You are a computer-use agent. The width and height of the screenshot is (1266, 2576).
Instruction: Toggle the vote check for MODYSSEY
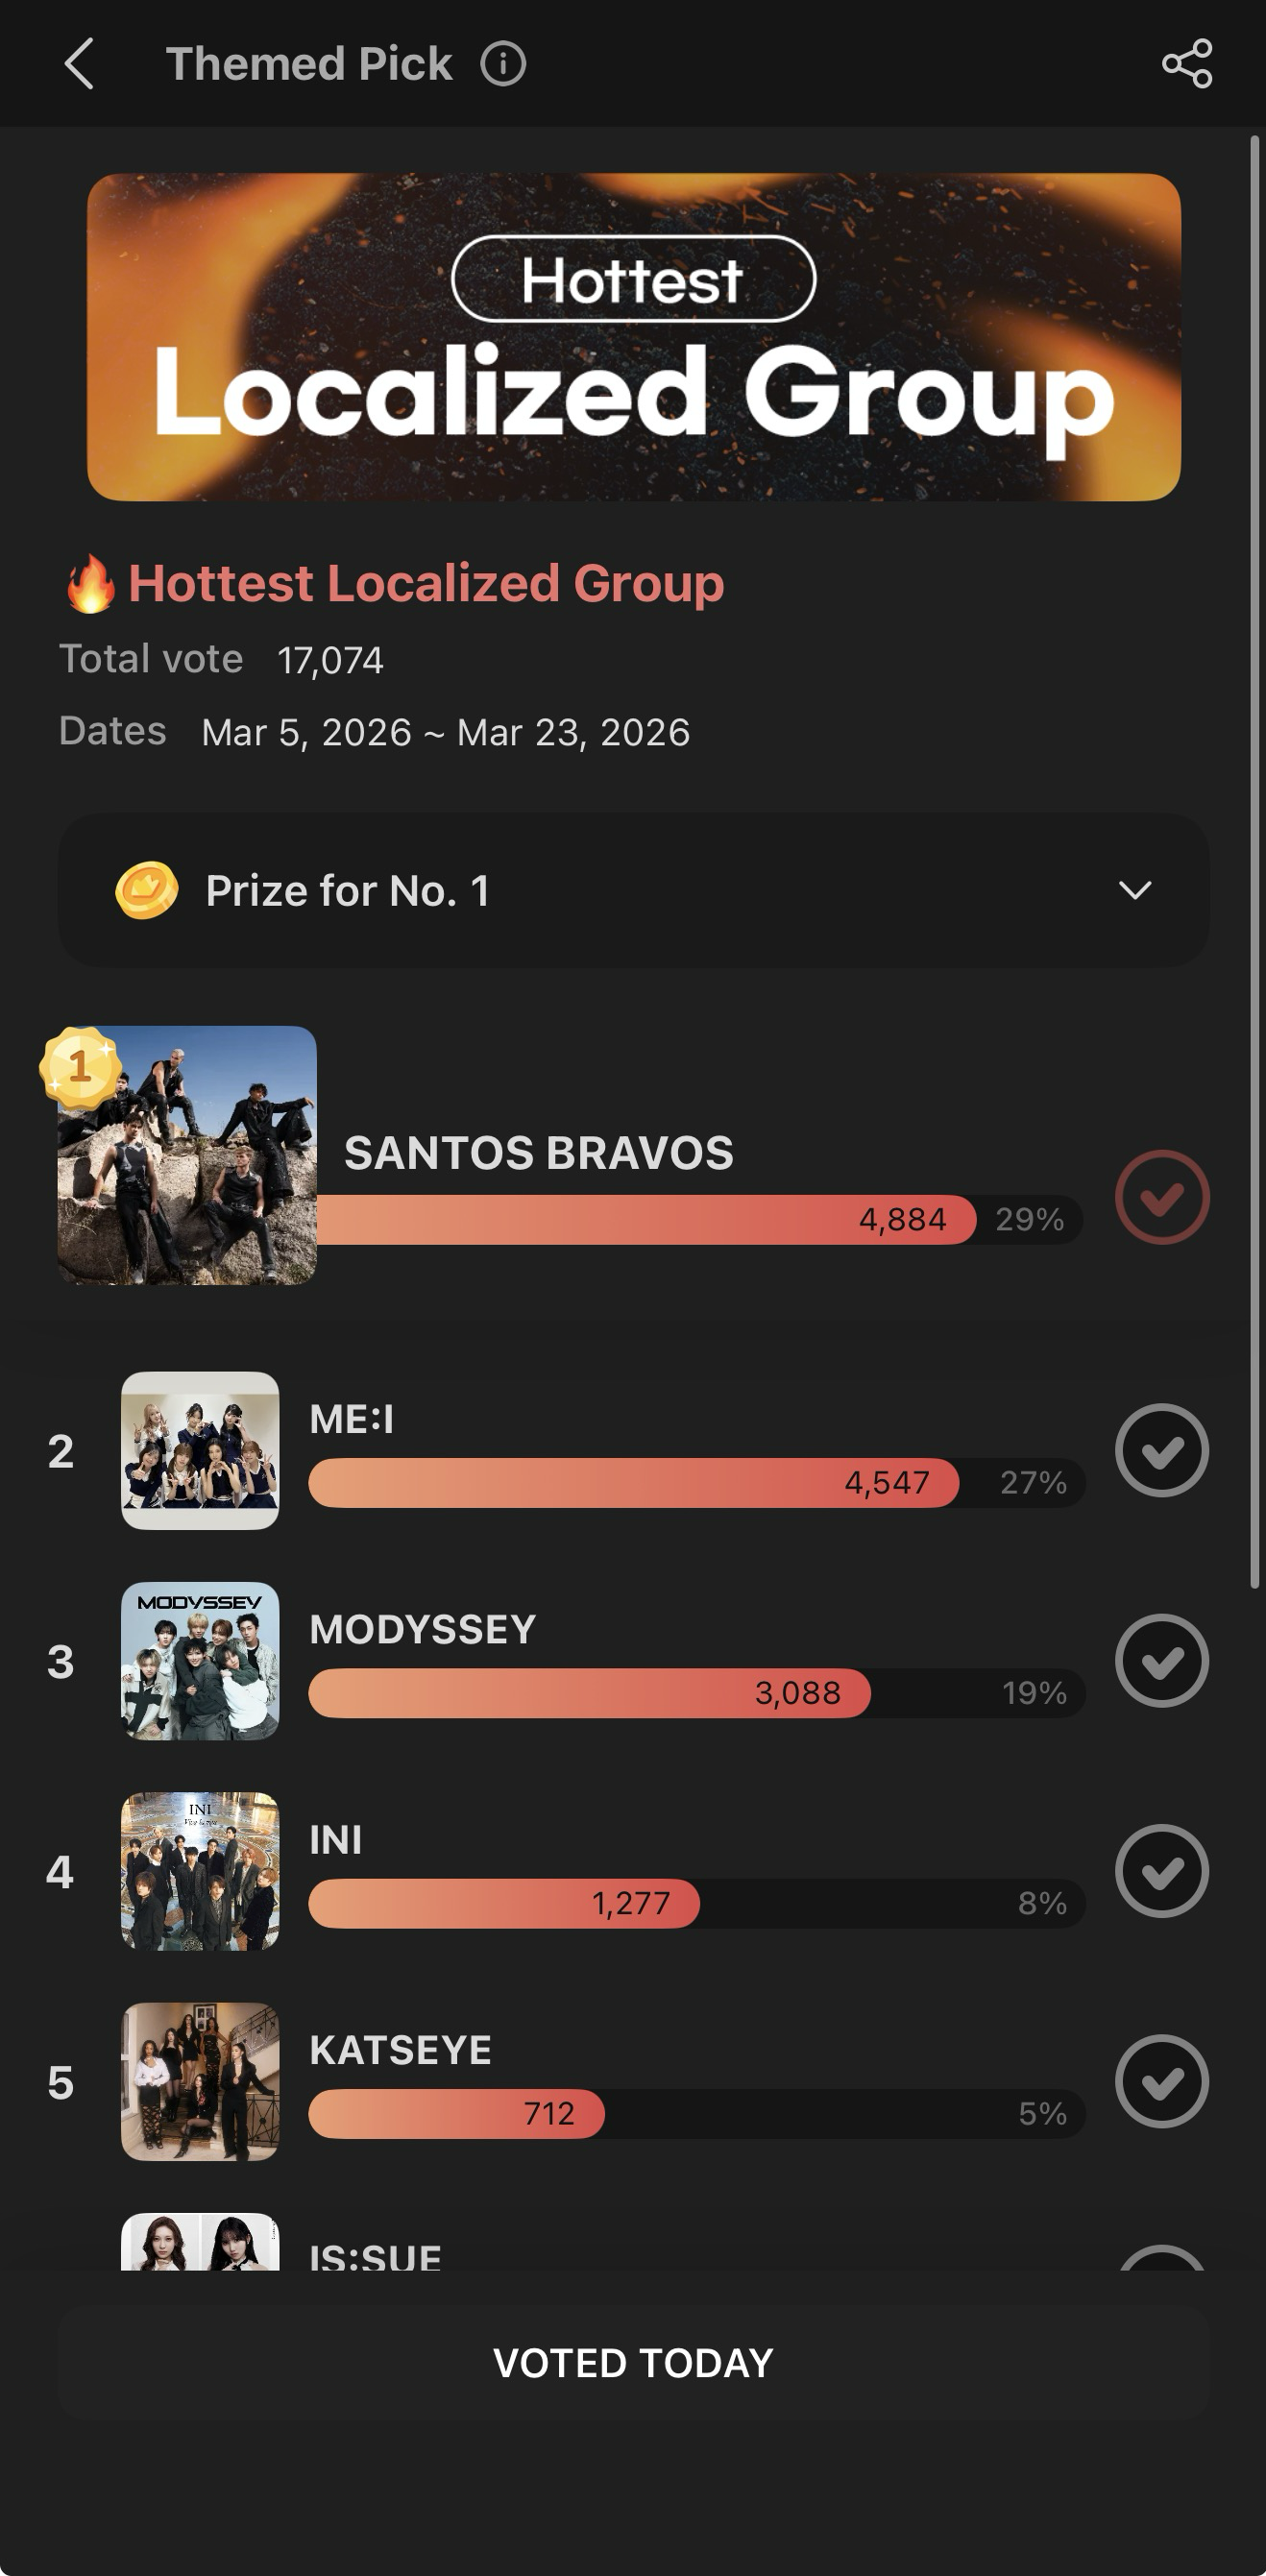pos(1162,1661)
